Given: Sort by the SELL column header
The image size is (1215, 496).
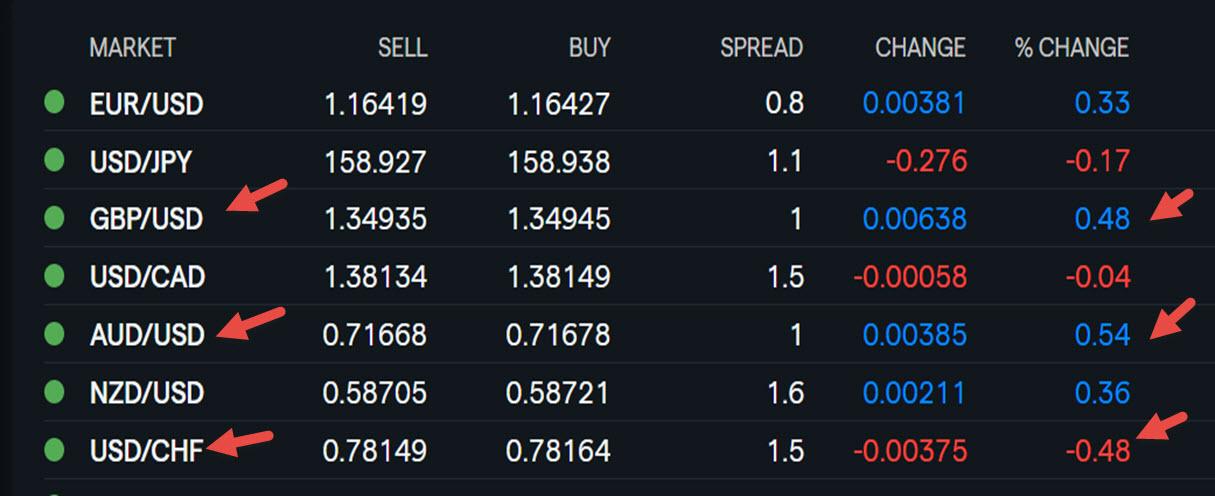Looking at the screenshot, I should [402, 47].
